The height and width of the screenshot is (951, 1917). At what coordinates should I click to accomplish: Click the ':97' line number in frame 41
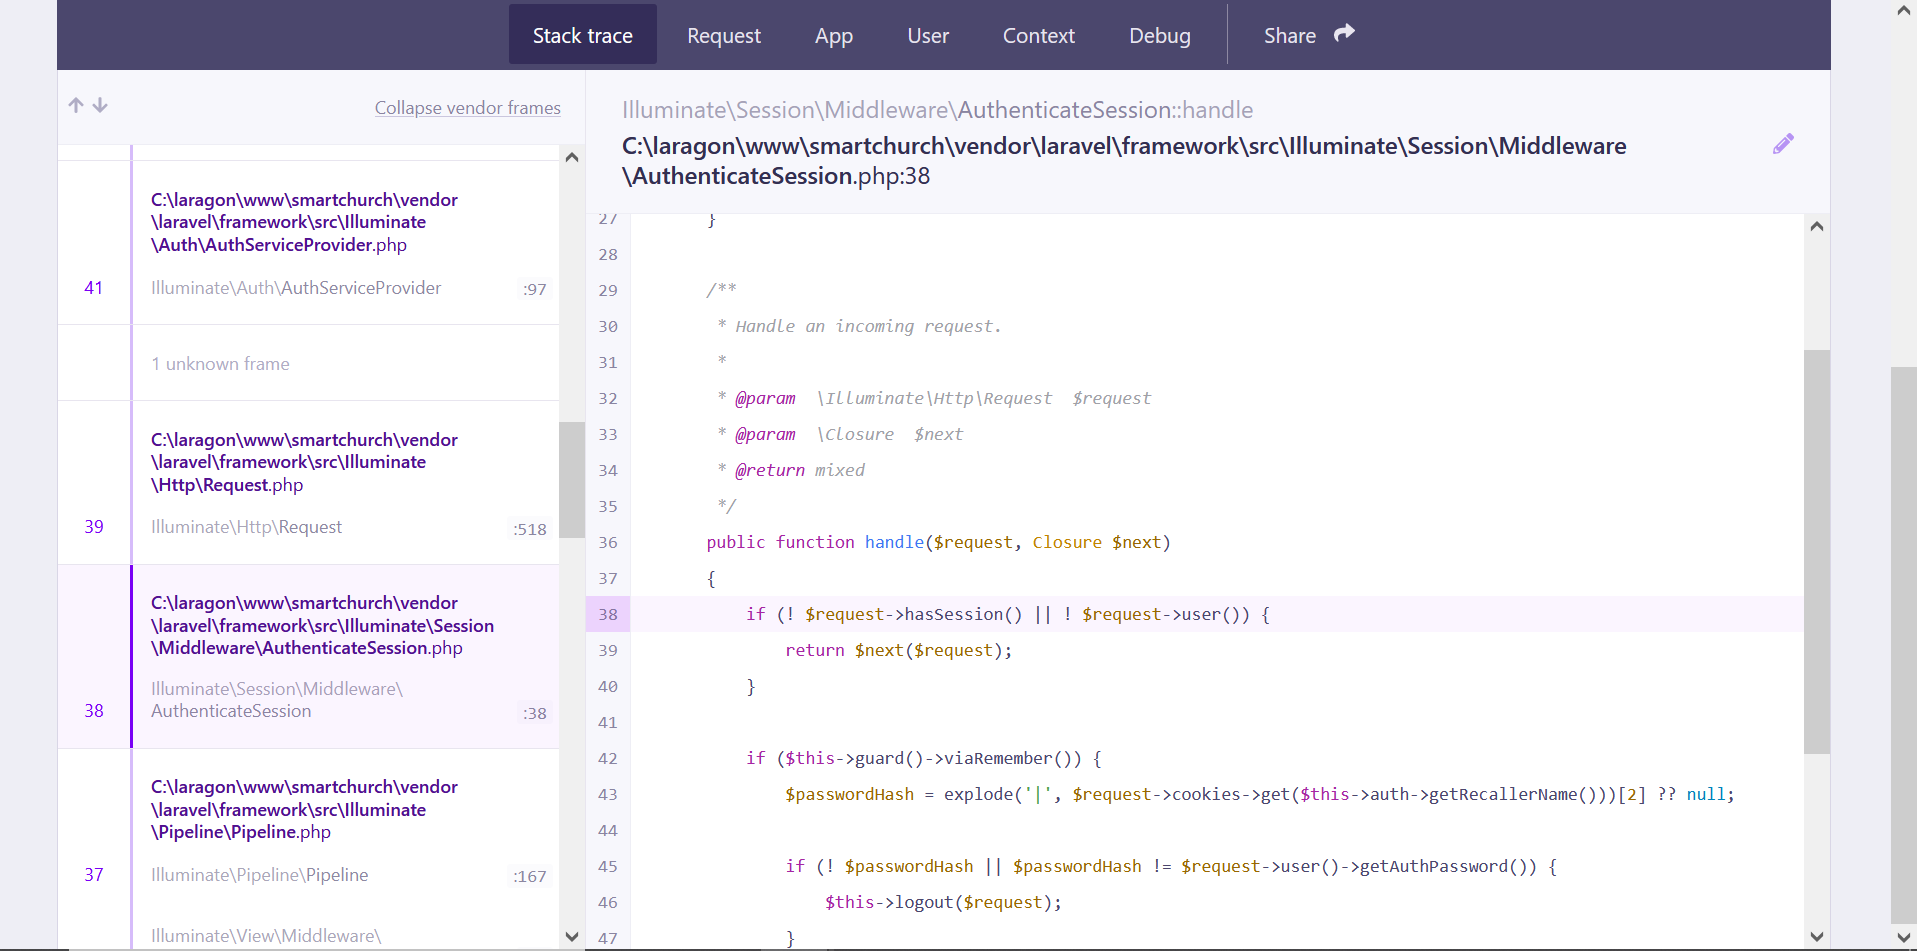point(535,289)
